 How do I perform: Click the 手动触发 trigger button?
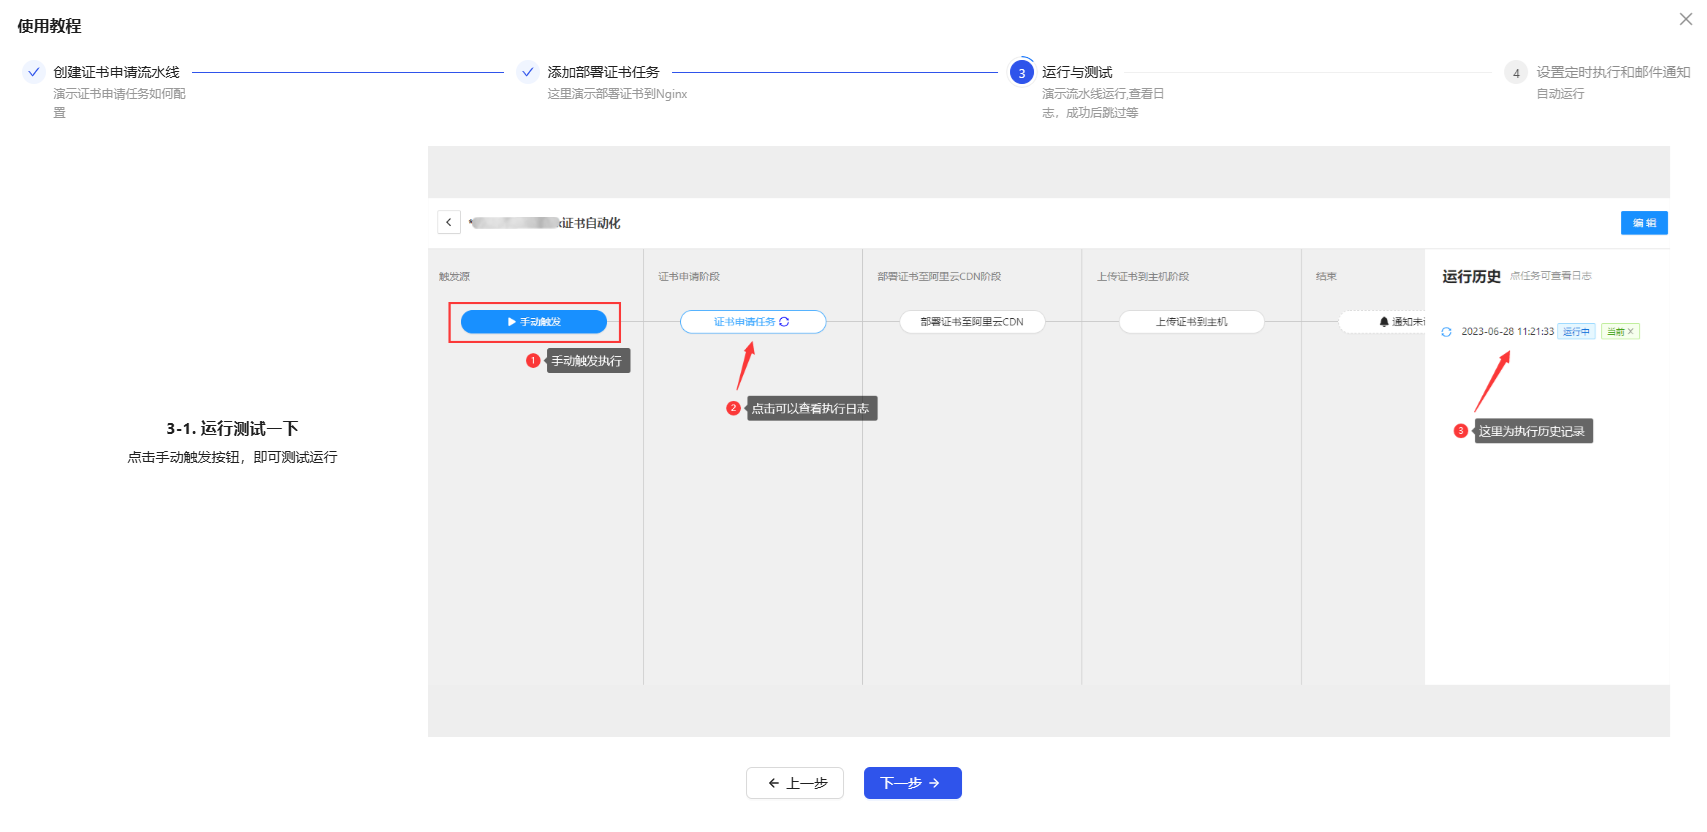click(x=534, y=322)
